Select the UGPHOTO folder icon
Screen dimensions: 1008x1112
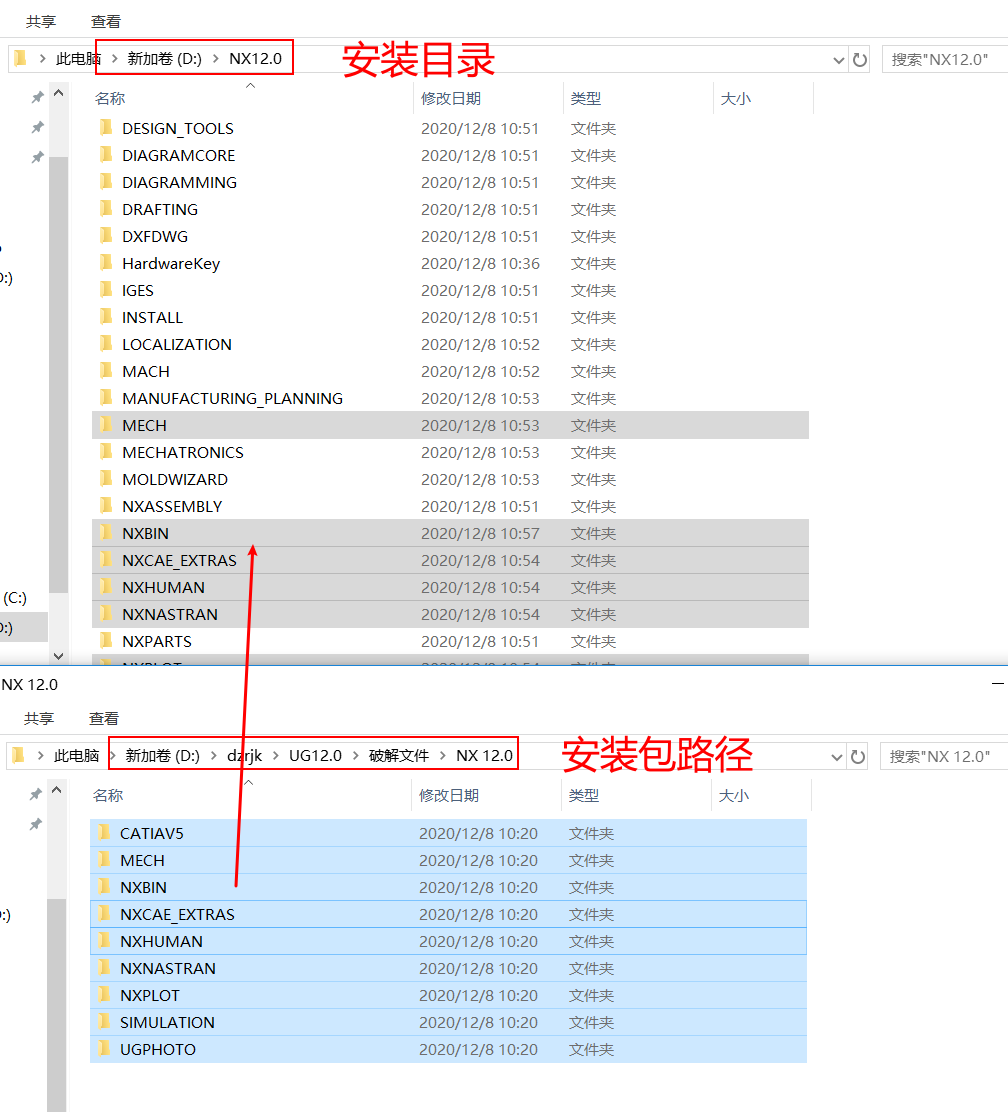(x=104, y=1049)
